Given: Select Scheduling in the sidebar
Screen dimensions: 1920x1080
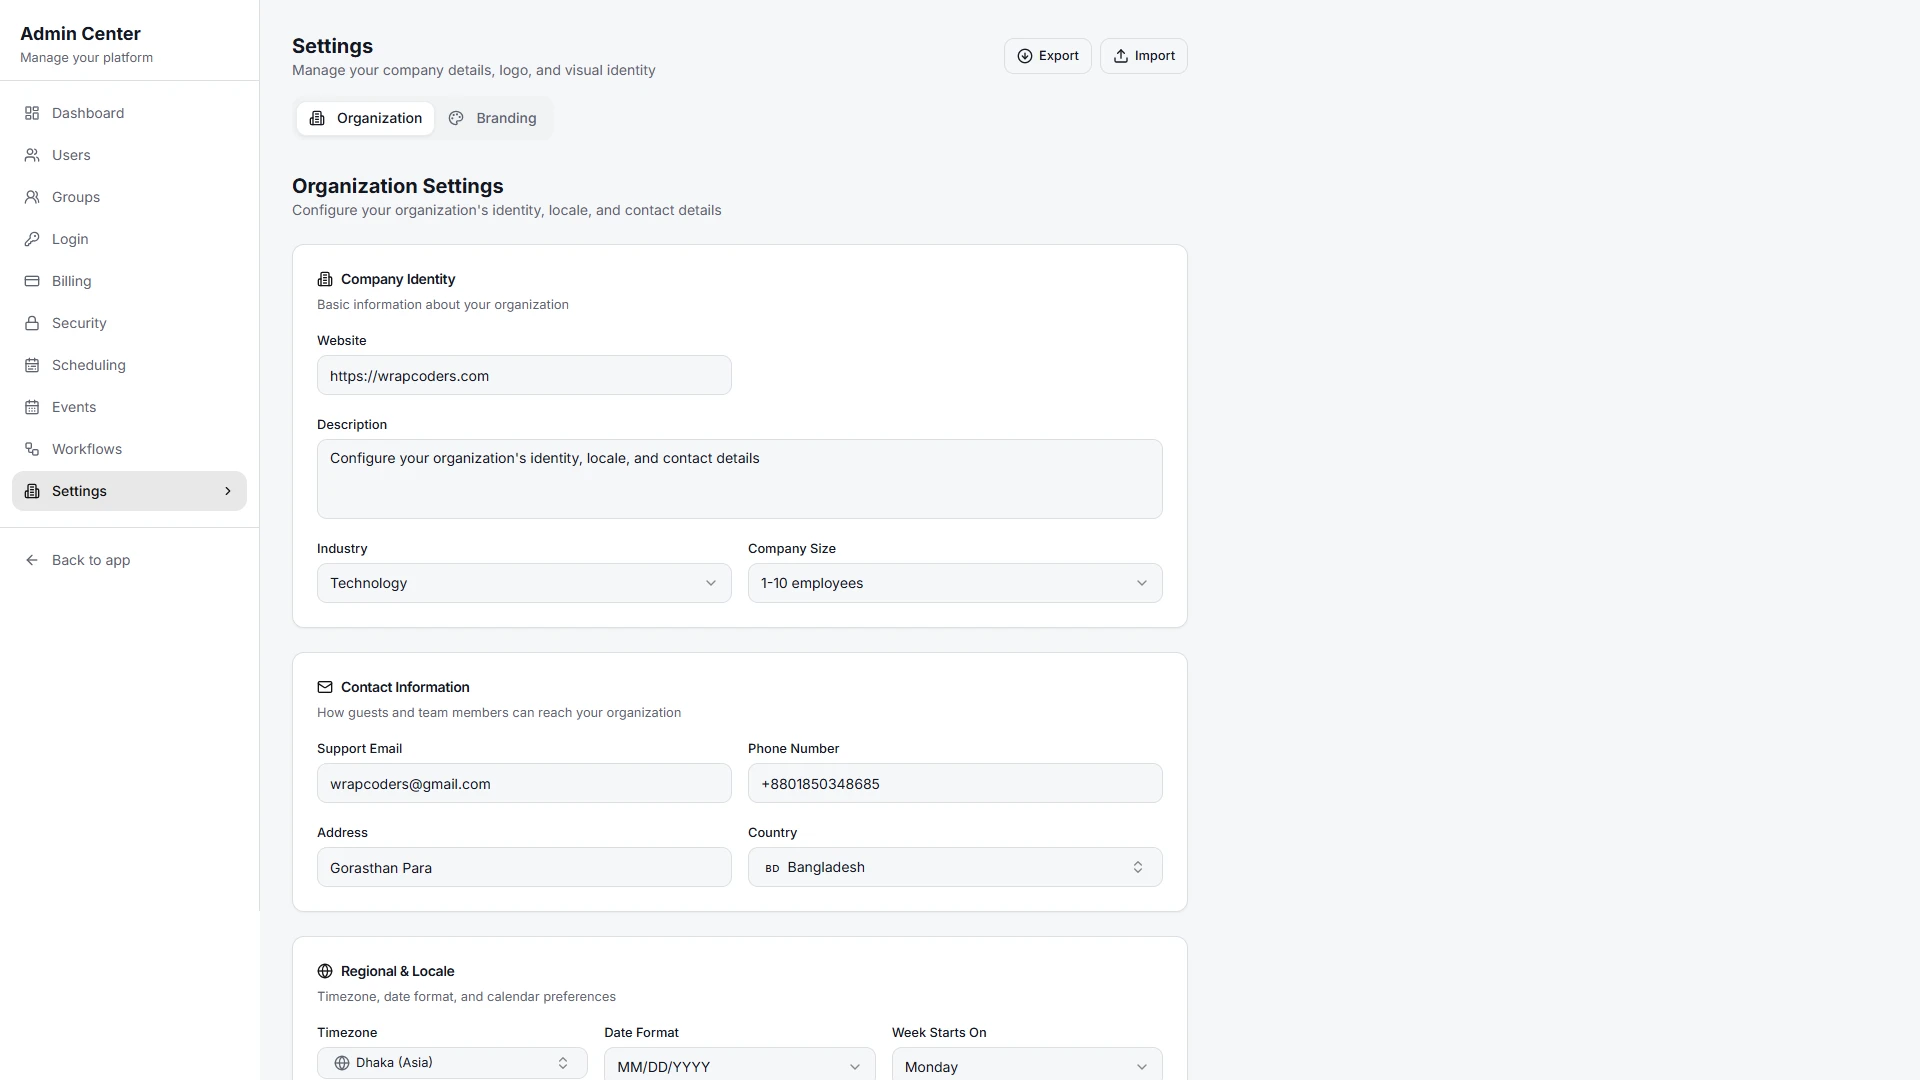Looking at the screenshot, I should coord(129,365).
